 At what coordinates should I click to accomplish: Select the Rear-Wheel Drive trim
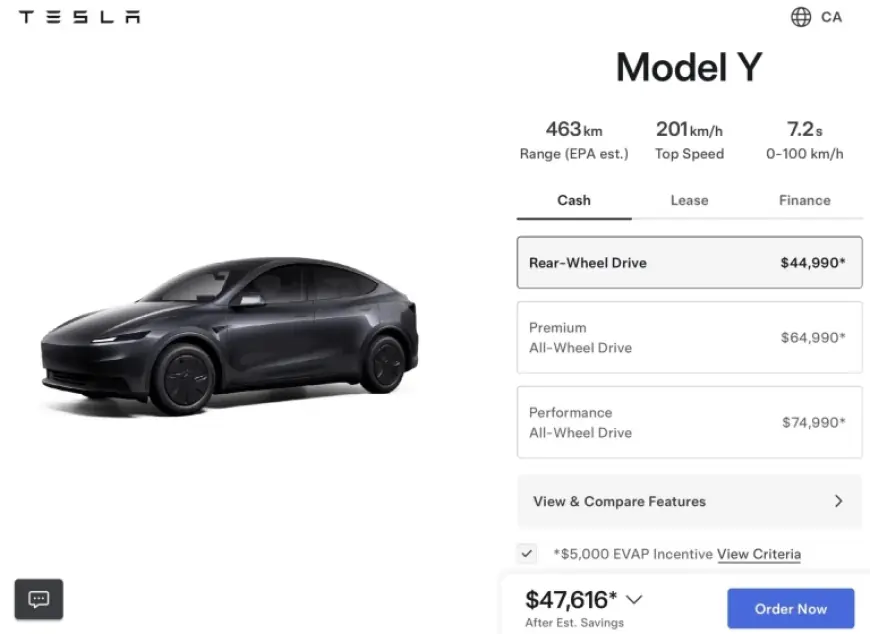(688, 262)
